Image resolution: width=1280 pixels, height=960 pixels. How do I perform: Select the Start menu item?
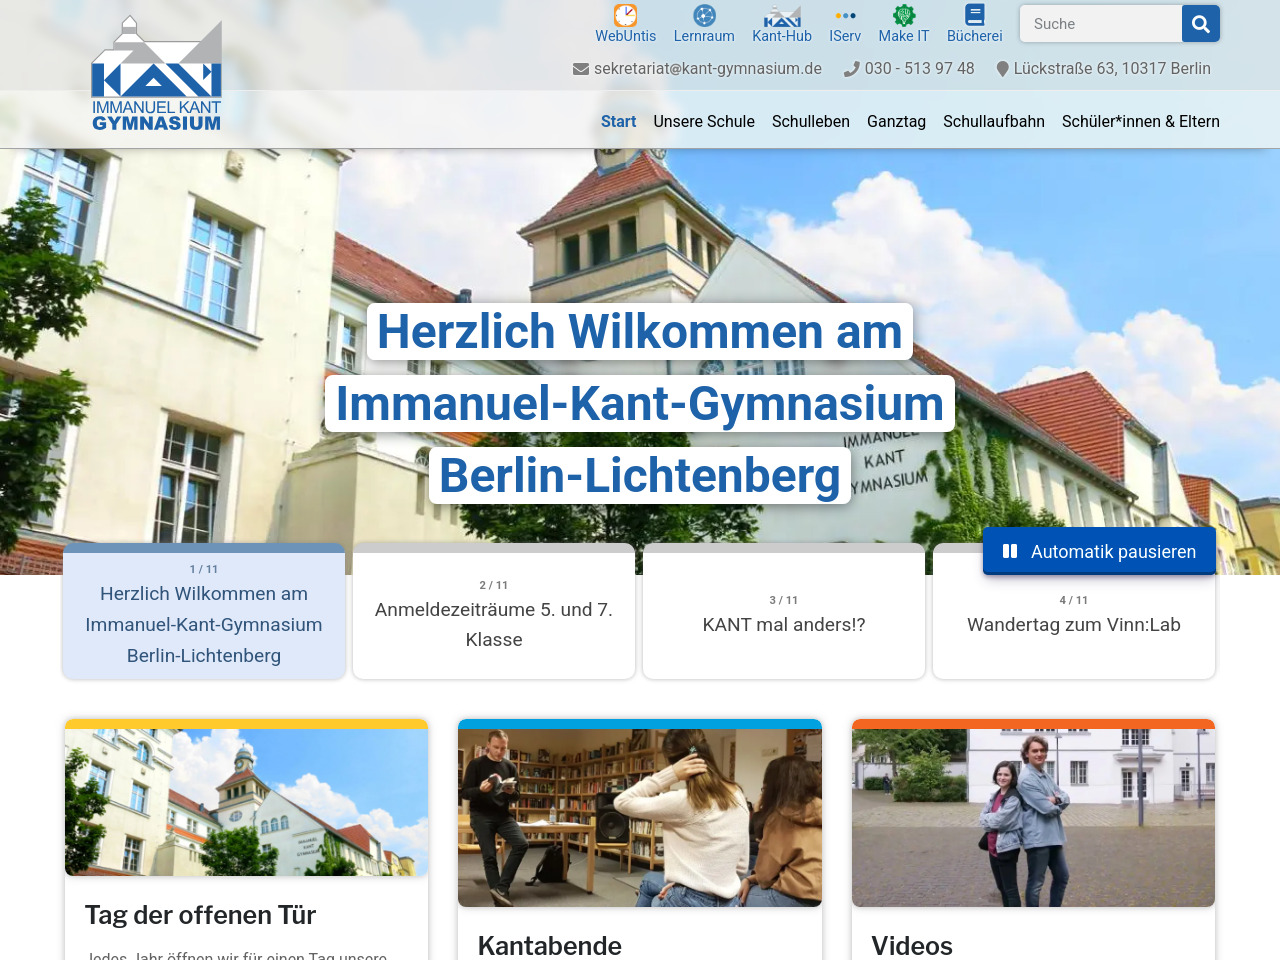click(618, 121)
